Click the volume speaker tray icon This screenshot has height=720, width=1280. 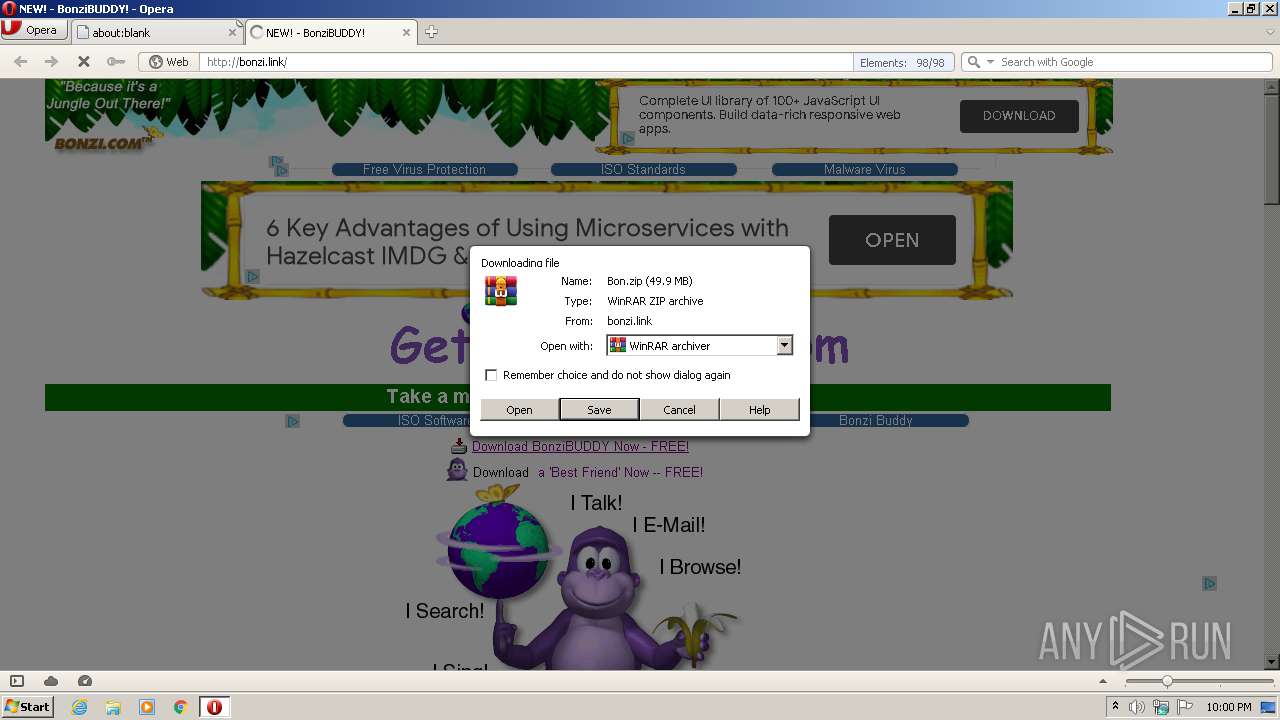1137,707
